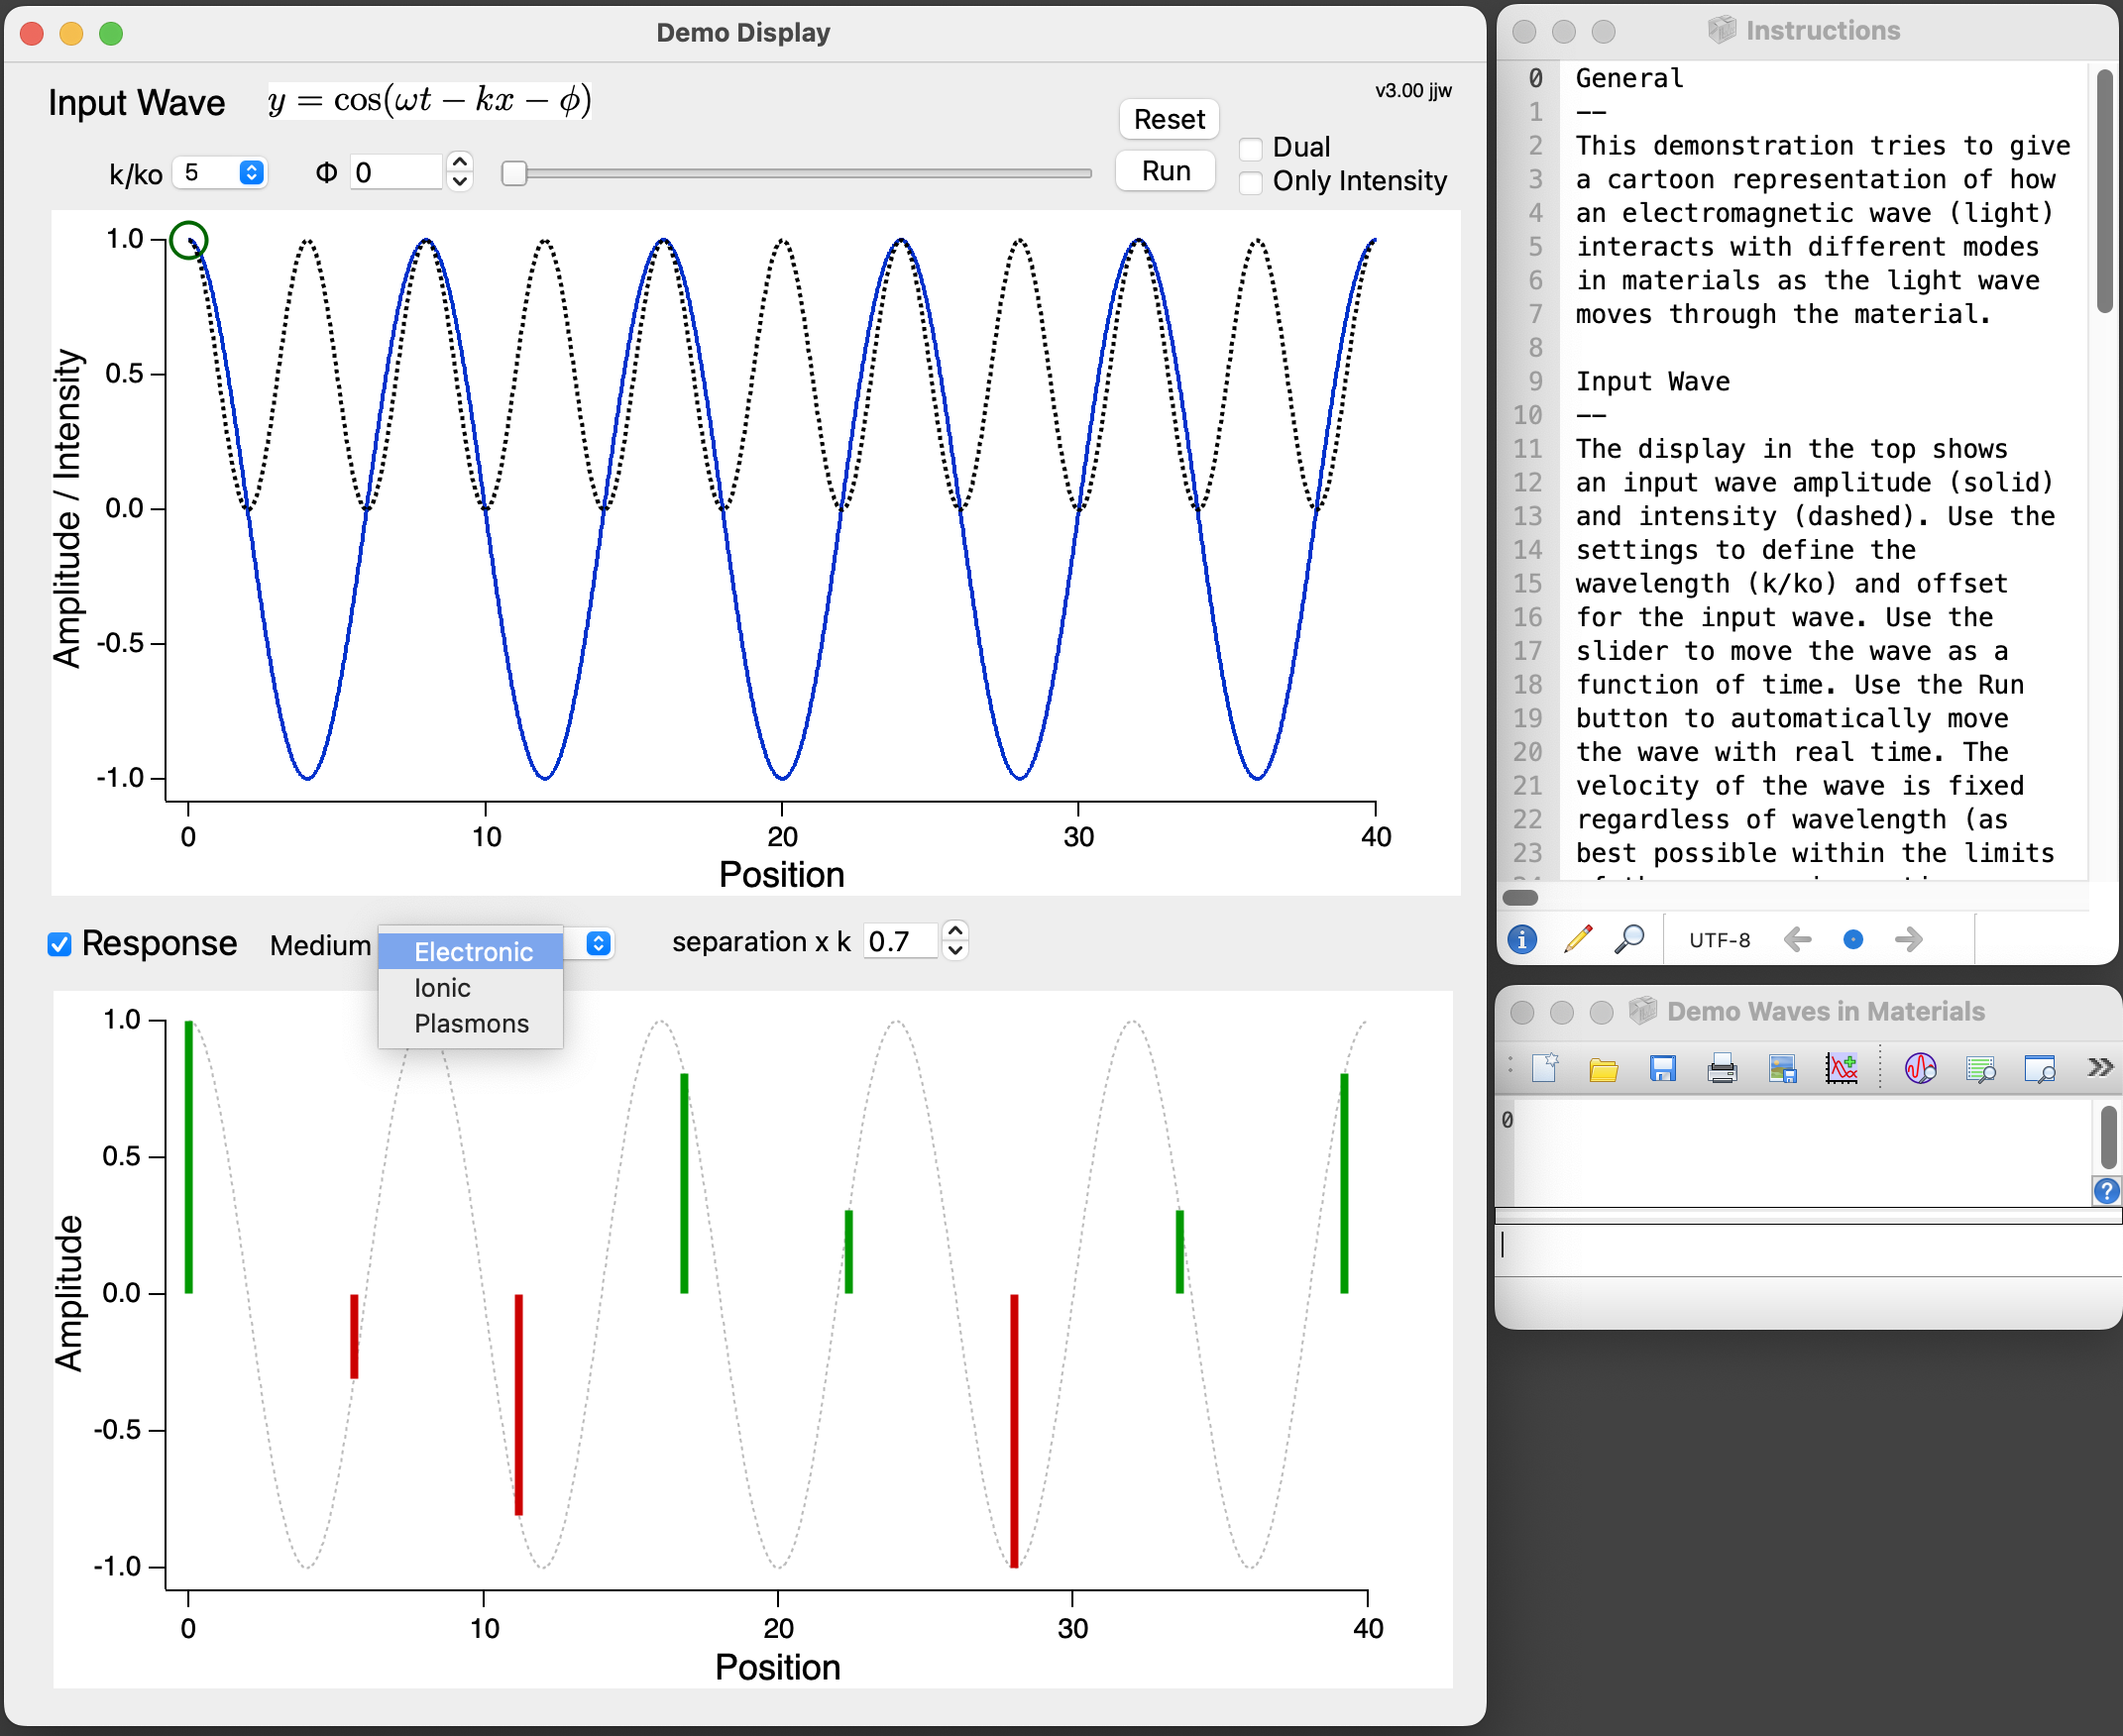
Task: Open search with the magnifier icon
Action: [1631, 940]
